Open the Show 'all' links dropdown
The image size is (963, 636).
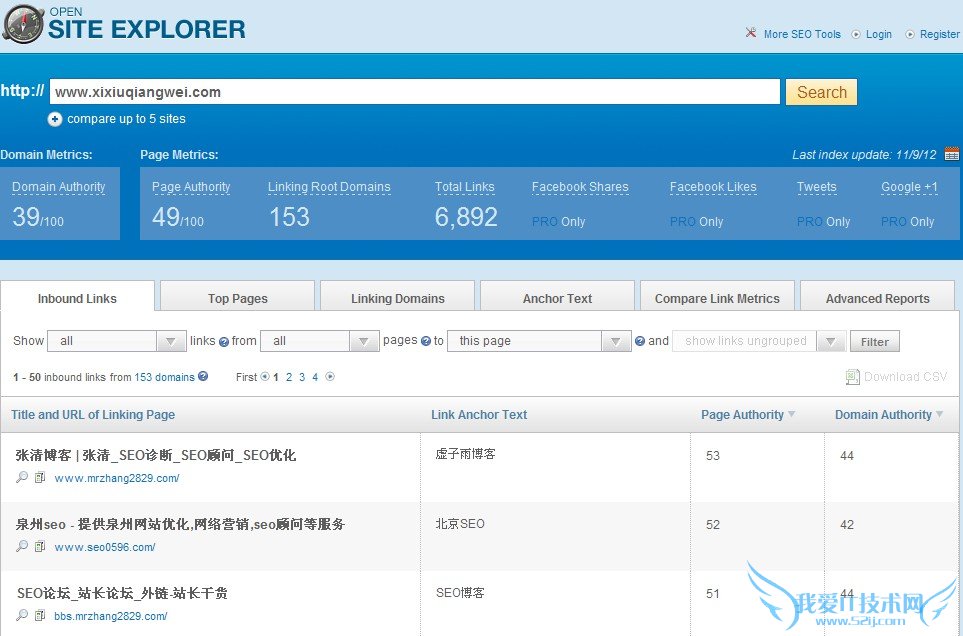tap(117, 341)
